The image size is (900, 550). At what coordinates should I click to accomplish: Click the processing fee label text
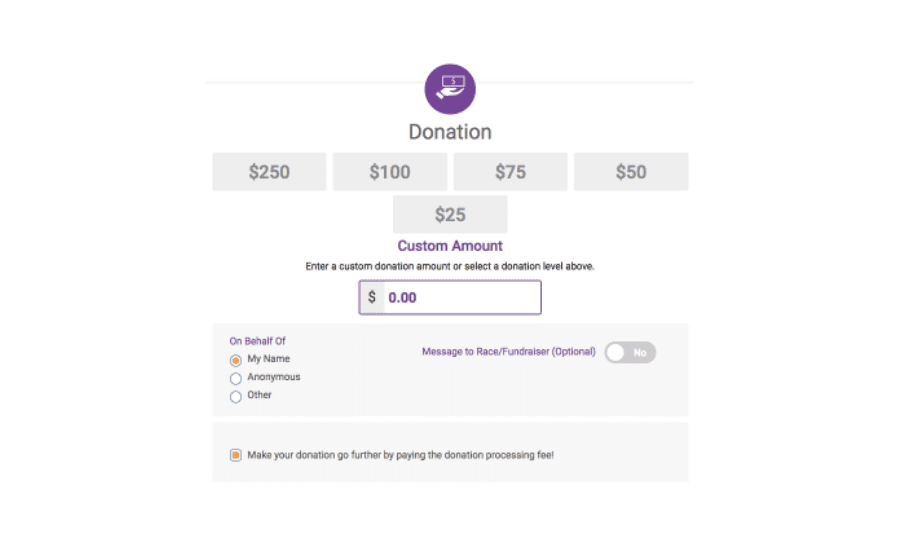pyautogui.click(x=401, y=455)
